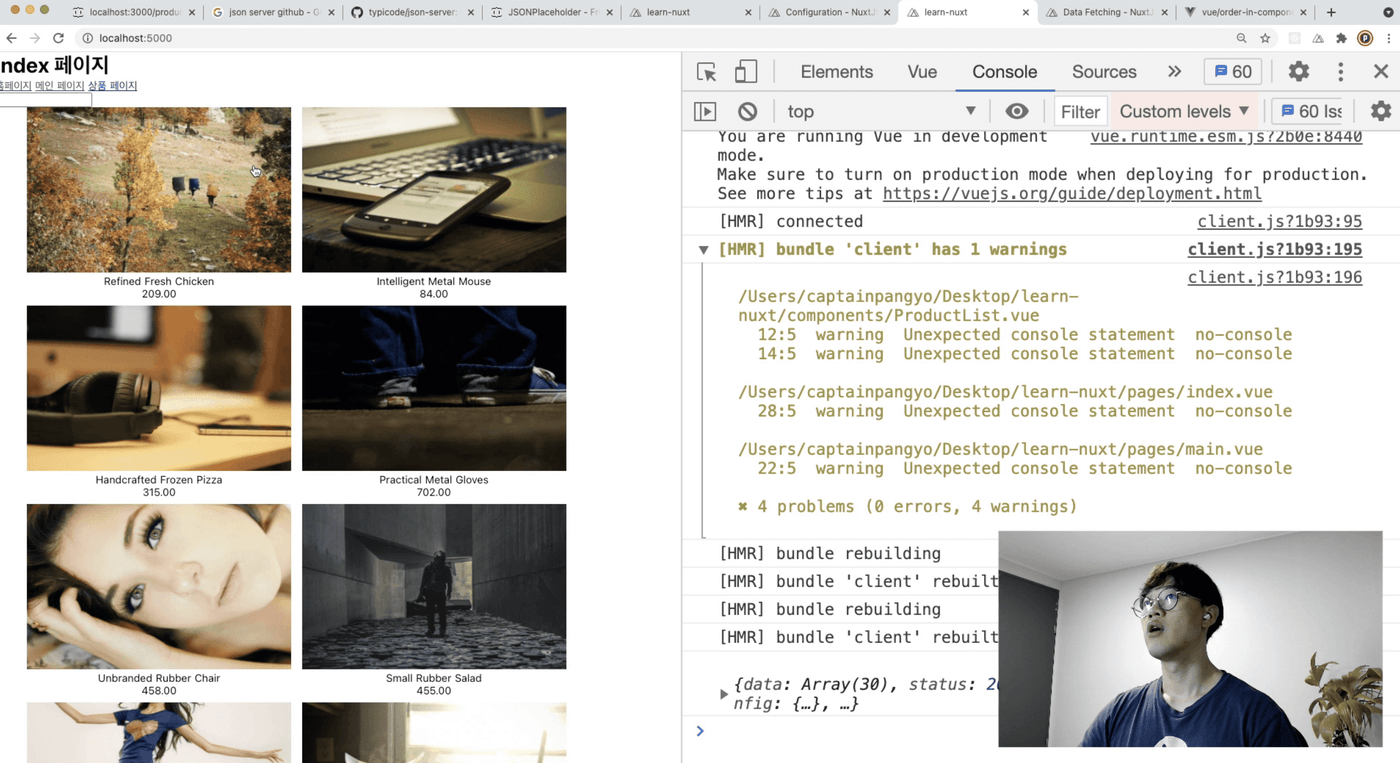This screenshot has height=763, width=1400.
Task: Show more DevTools tabs chevron
Action: click(1174, 72)
